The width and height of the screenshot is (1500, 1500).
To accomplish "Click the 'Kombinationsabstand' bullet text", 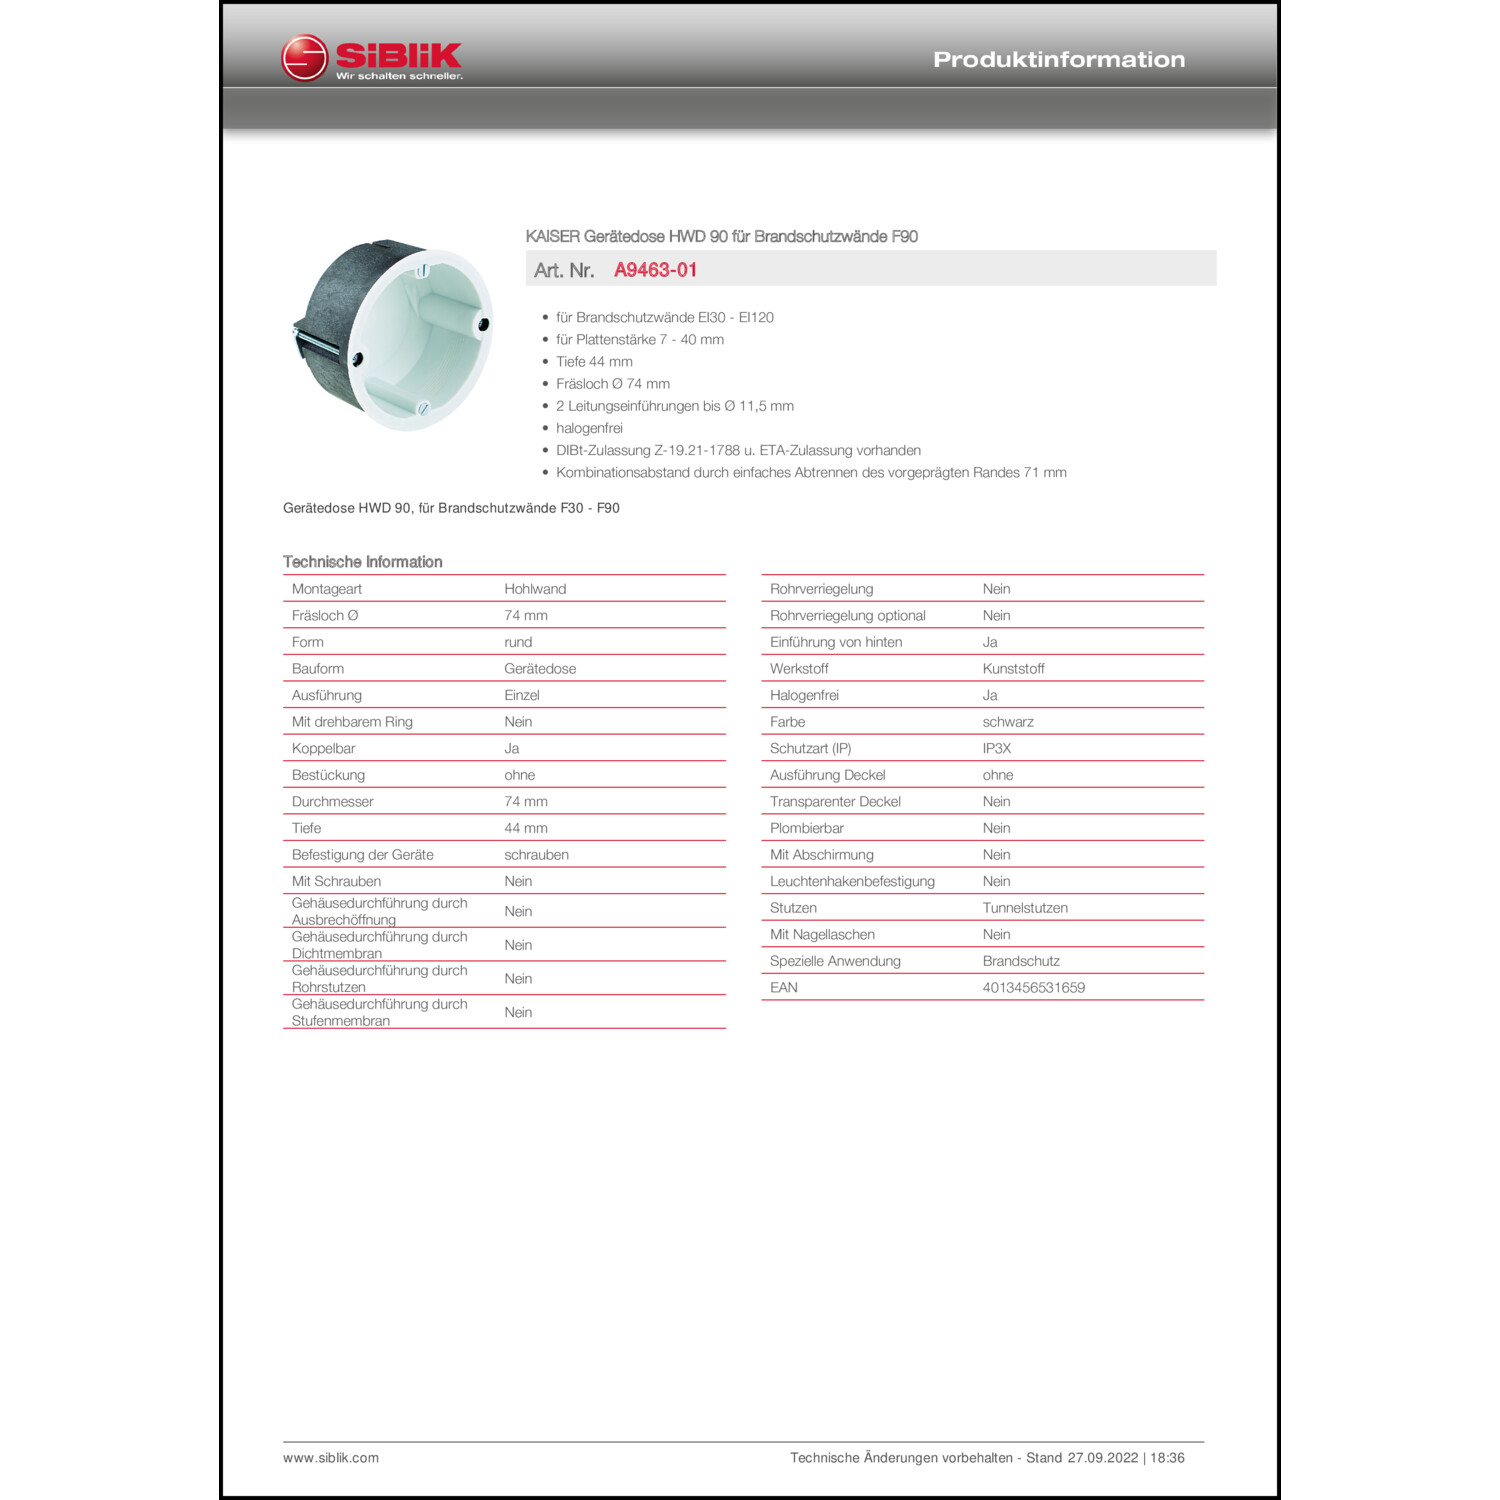I will [811, 472].
